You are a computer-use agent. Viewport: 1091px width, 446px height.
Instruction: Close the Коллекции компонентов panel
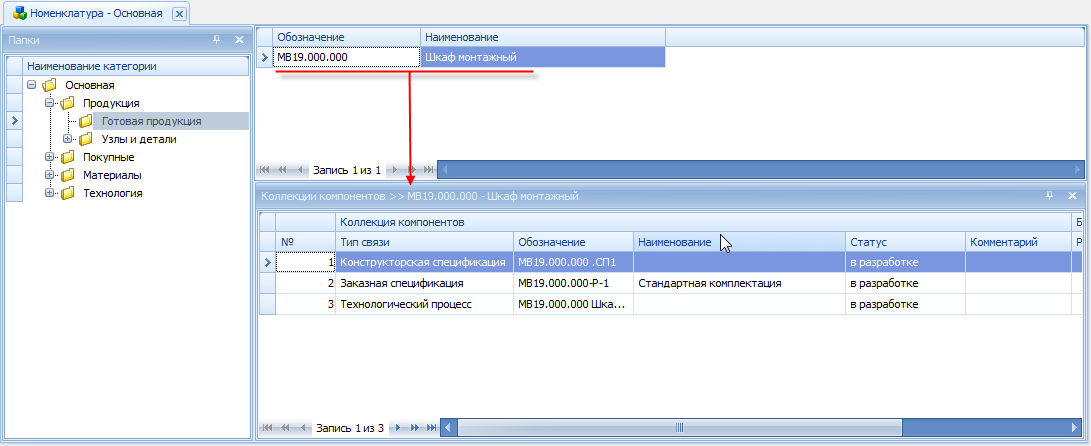(1072, 196)
